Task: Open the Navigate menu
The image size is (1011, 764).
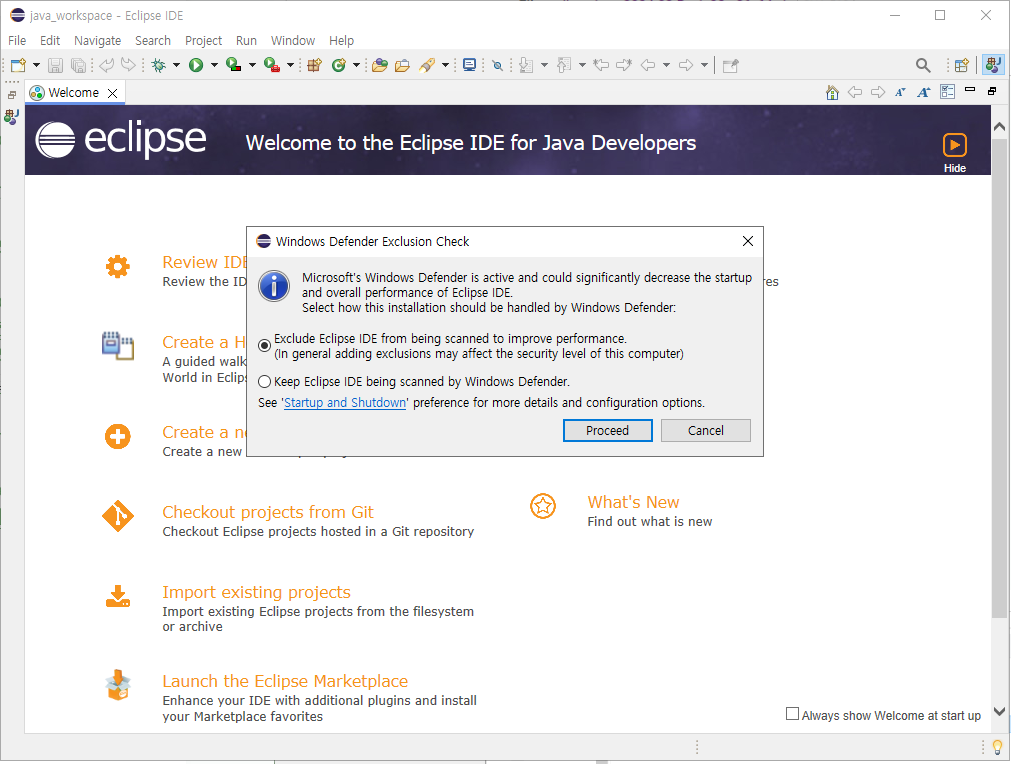Action: [x=97, y=41]
